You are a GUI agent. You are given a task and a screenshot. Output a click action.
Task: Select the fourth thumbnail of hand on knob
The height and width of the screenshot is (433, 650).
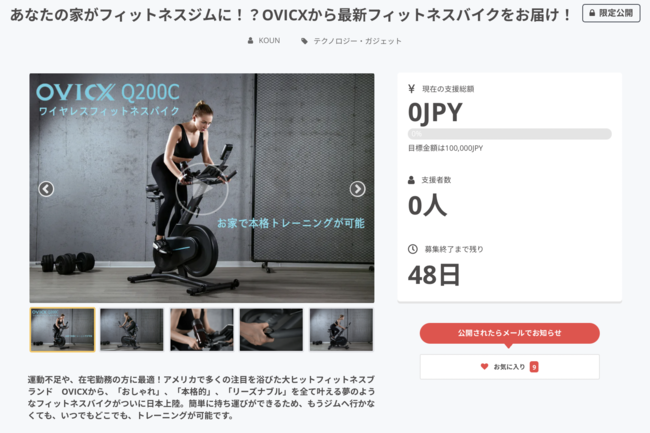[271, 330]
